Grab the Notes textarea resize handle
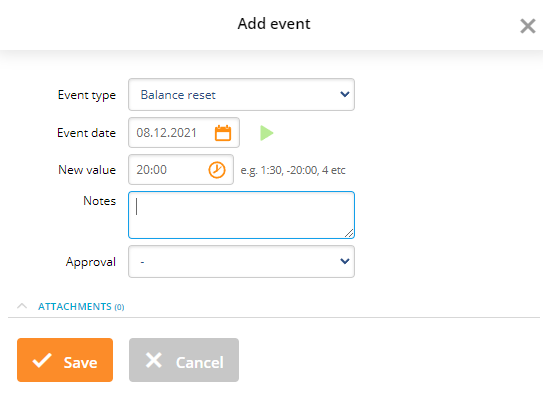The width and height of the screenshot is (543, 398). 349,233
